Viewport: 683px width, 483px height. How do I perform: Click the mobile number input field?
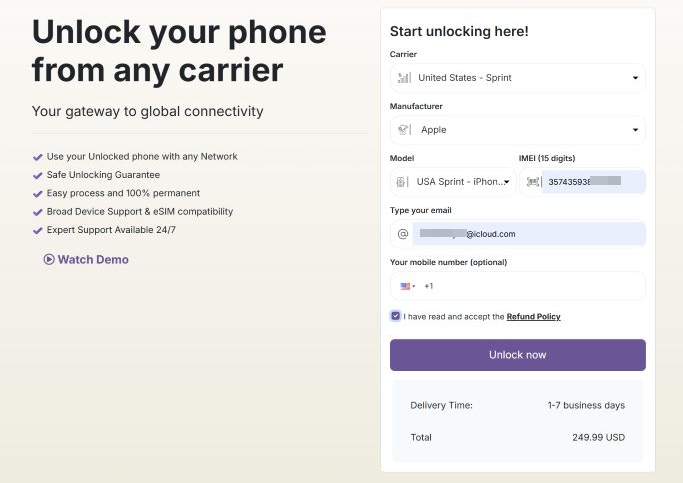click(x=535, y=286)
